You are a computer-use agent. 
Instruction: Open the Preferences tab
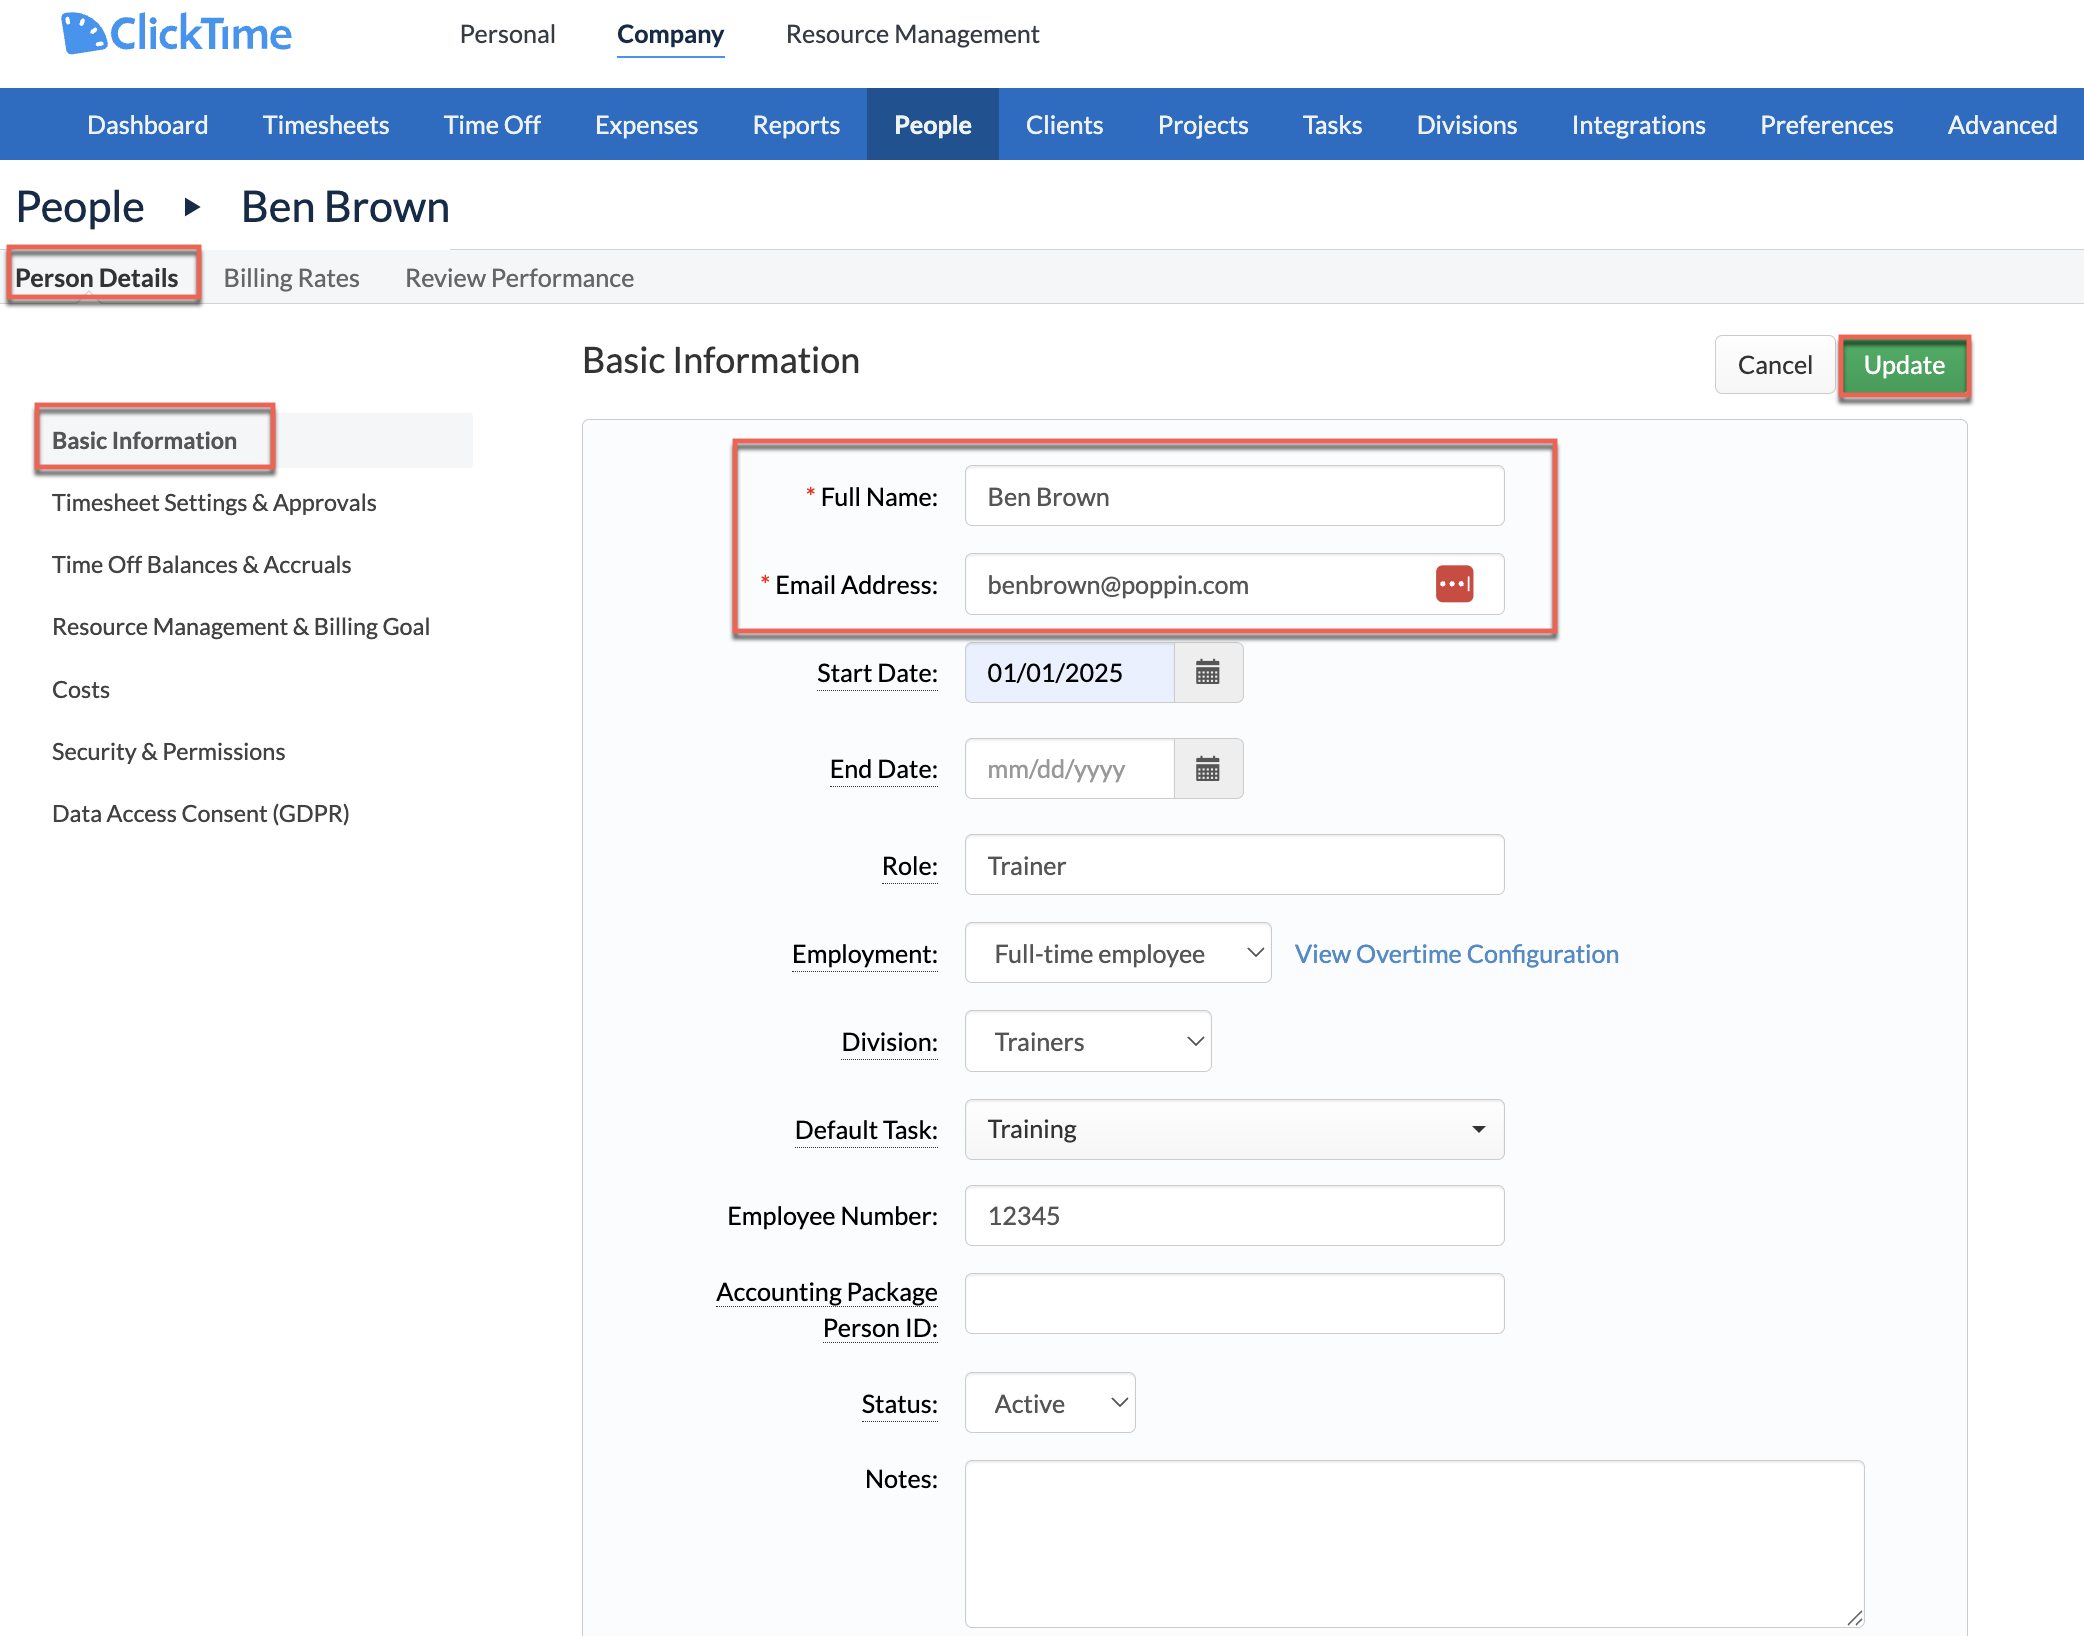tap(1826, 125)
